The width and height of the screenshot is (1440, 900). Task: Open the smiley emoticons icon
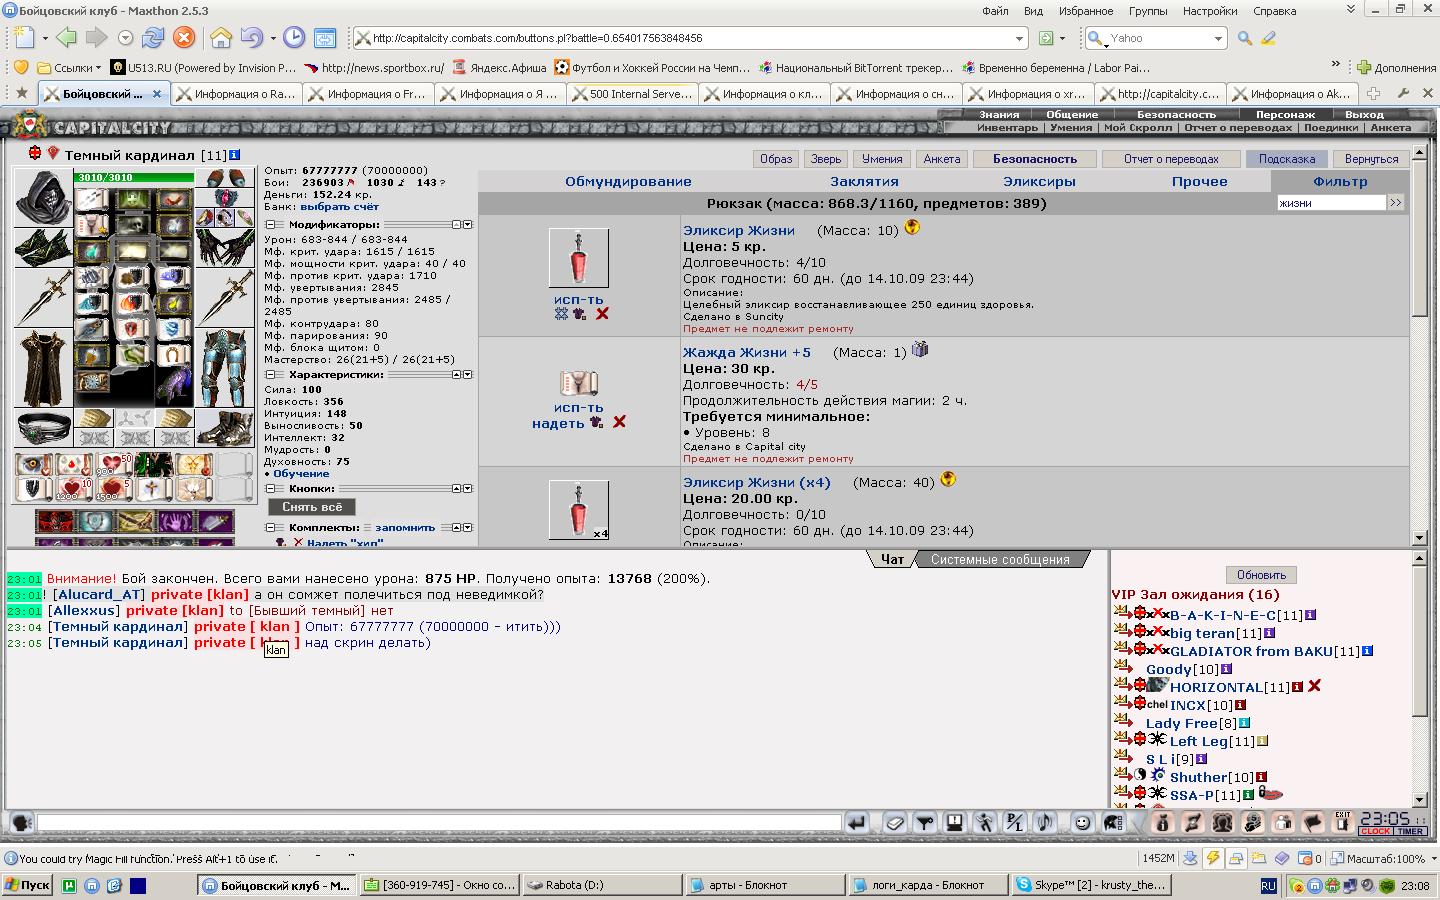tap(1082, 822)
